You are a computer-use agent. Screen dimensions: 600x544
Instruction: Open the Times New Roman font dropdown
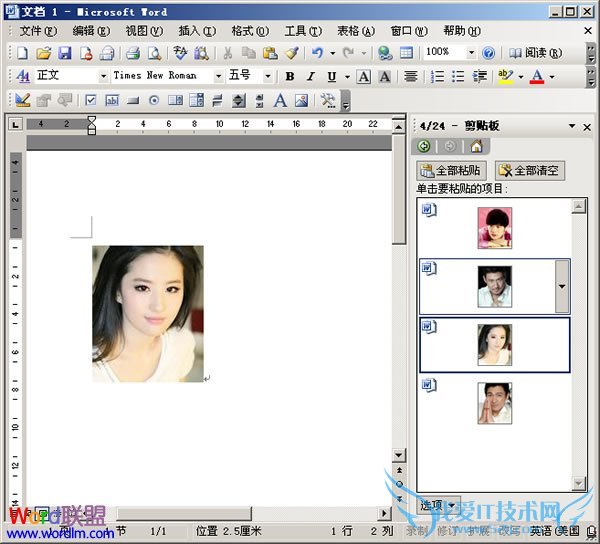pyautogui.click(x=218, y=76)
